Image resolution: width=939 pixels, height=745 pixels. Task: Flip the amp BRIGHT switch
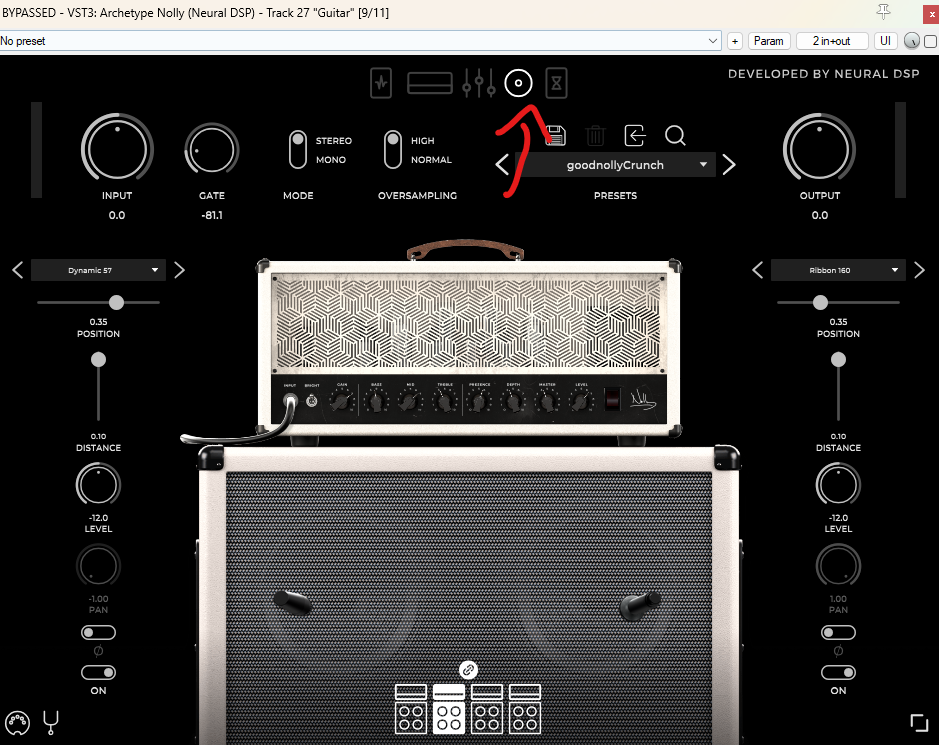pyautogui.click(x=311, y=401)
